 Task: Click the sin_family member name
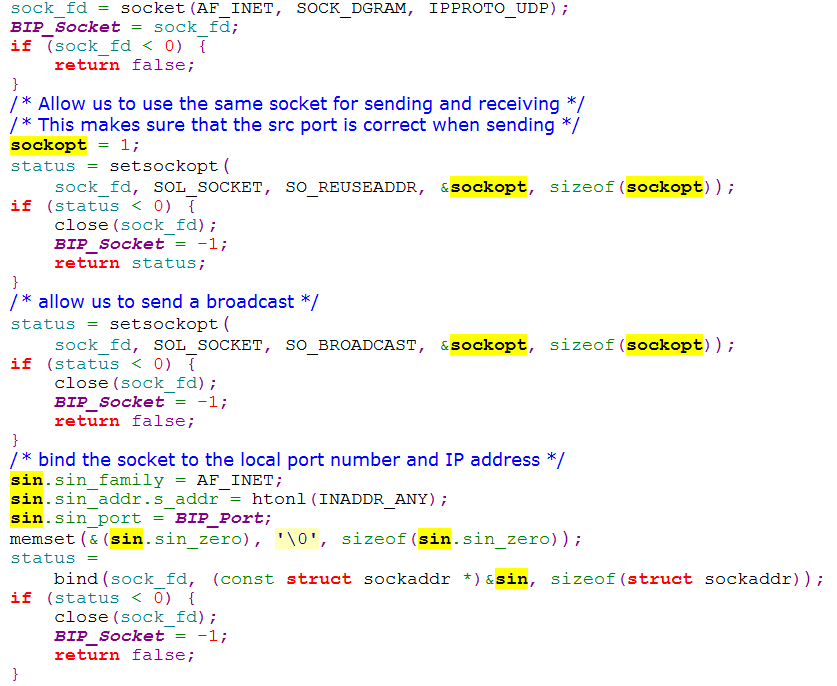pos(109,480)
